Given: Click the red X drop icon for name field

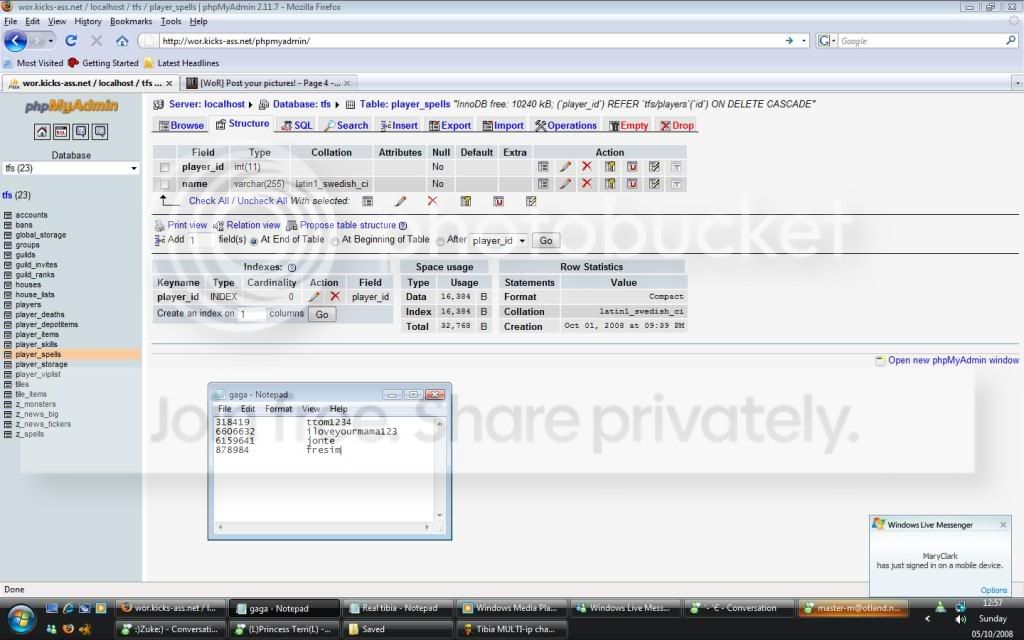Looking at the screenshot, I should (x=586, y=184).
